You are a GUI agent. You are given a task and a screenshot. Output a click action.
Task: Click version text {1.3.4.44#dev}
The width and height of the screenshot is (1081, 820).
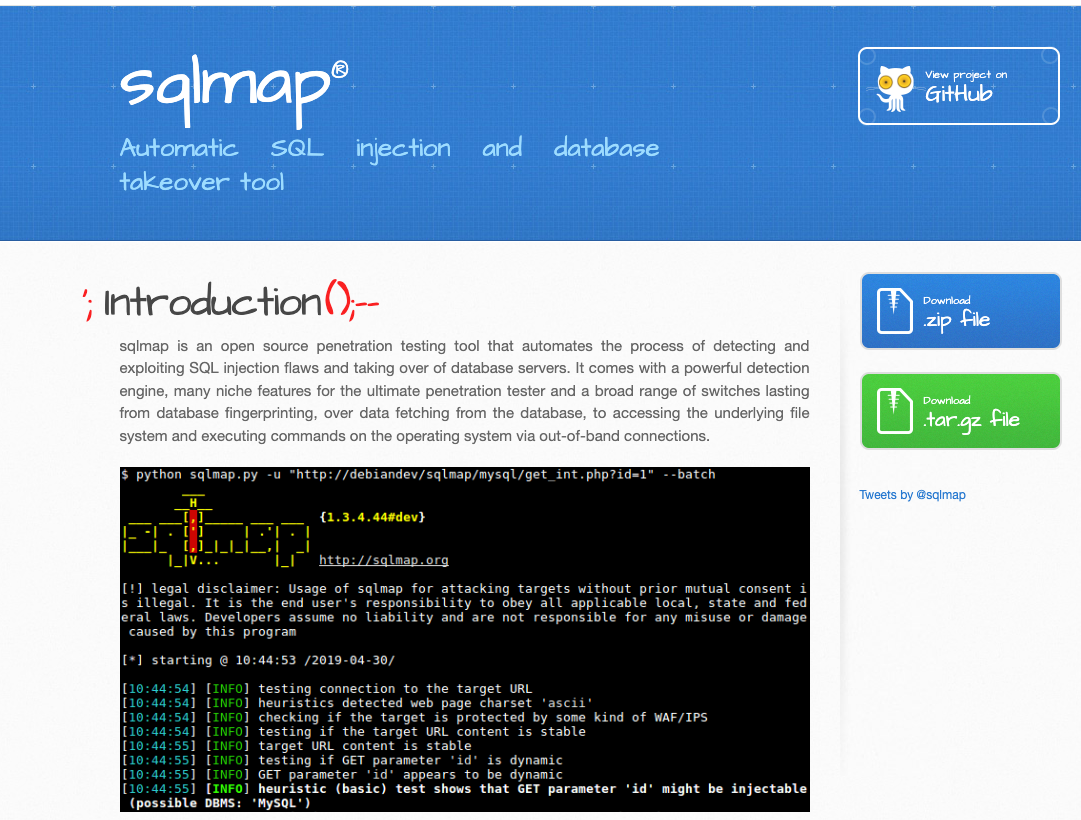[x=372, y=517]
